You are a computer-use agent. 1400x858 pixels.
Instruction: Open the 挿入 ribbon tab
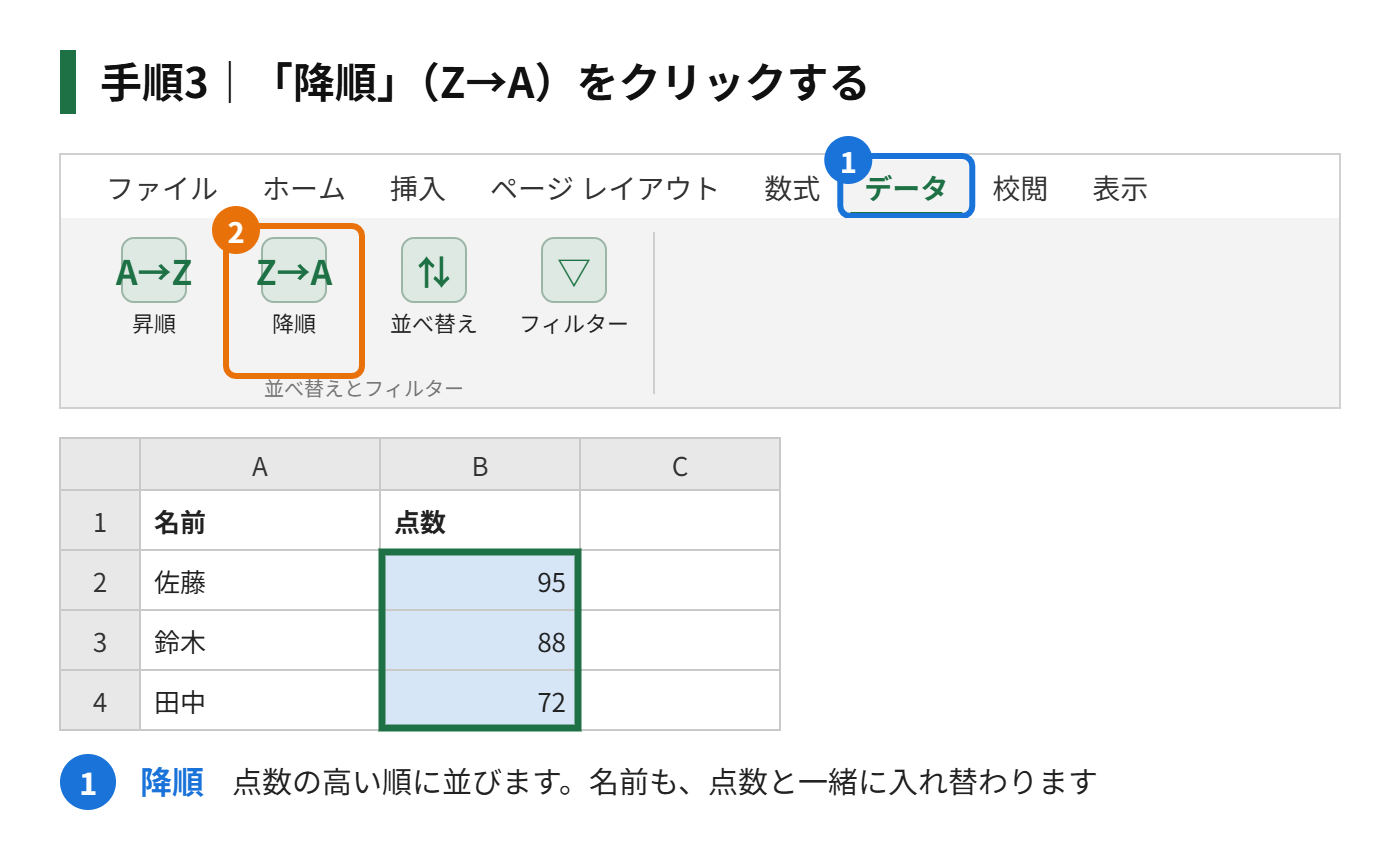[x=418, y=188]
